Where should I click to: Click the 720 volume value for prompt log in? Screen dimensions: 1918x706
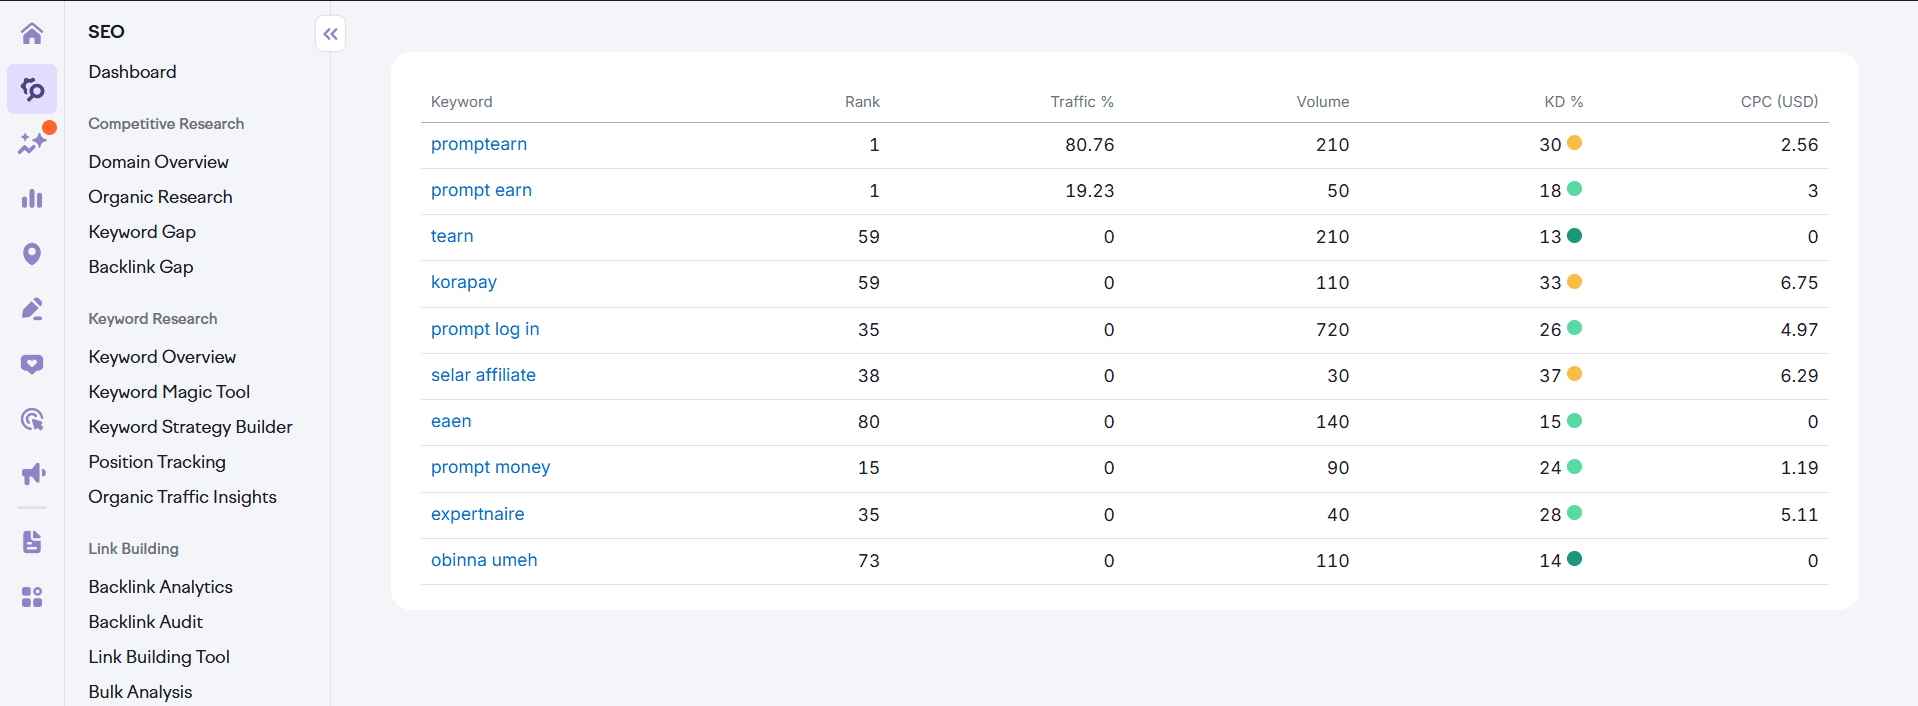pyautogui.click(x=1332, y=330)
